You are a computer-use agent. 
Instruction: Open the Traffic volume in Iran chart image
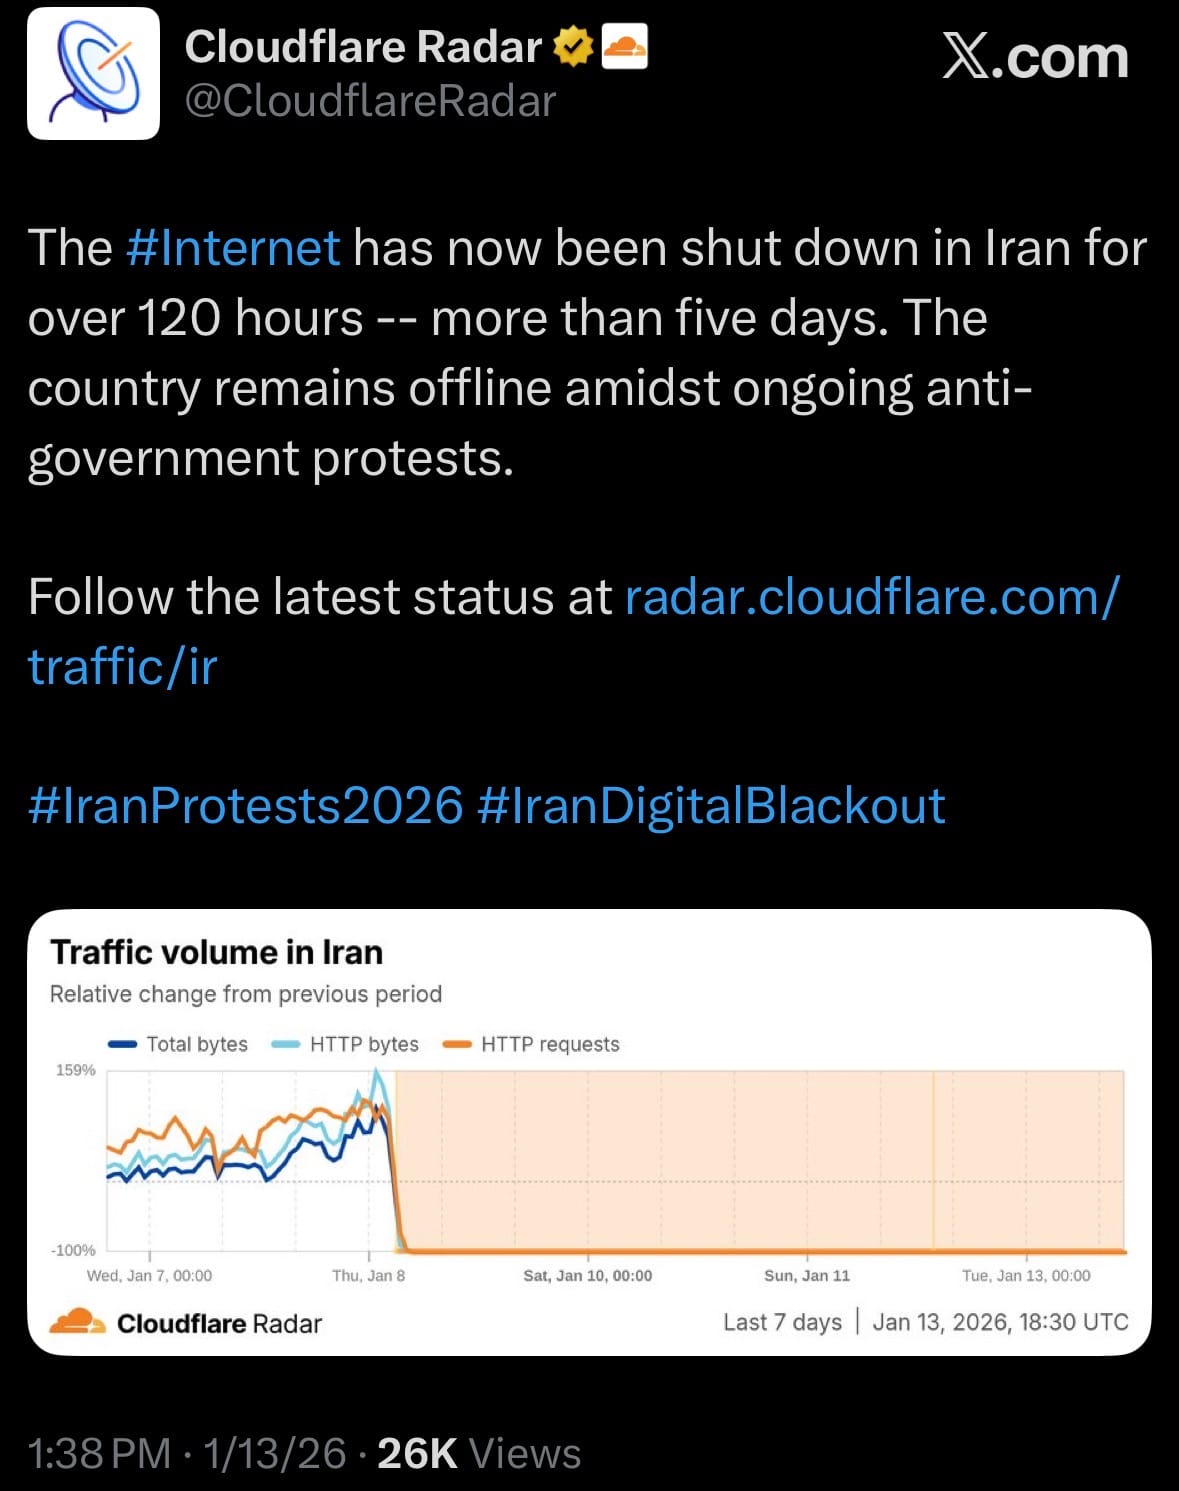[x=589, y=1150]
